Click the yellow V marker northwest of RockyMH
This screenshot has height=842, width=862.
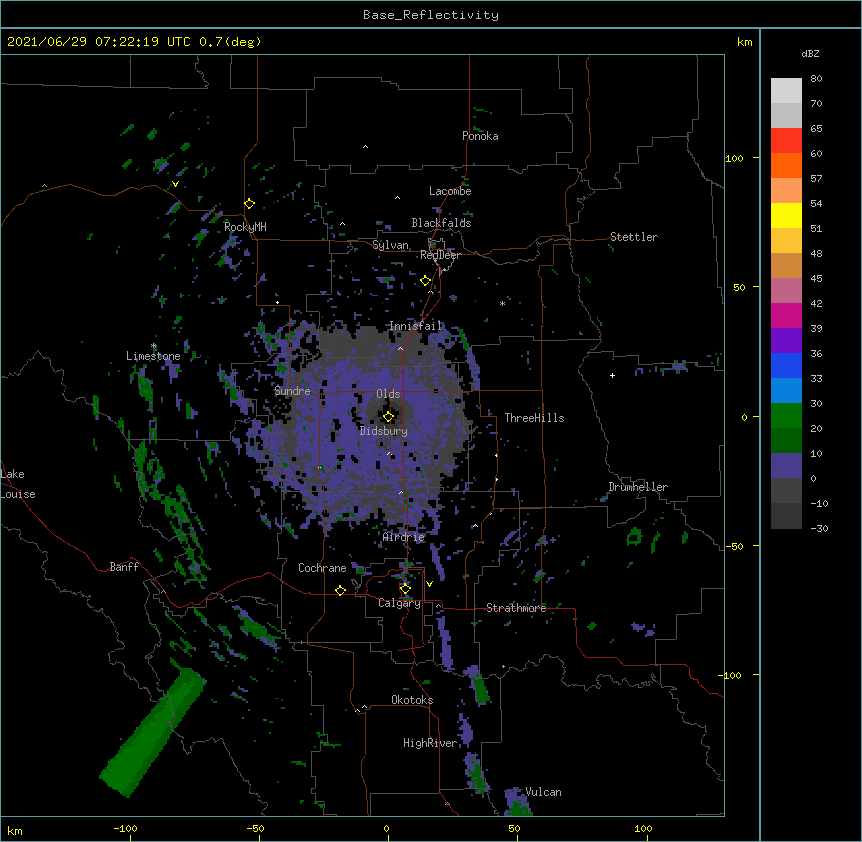(x=175, y=184)
